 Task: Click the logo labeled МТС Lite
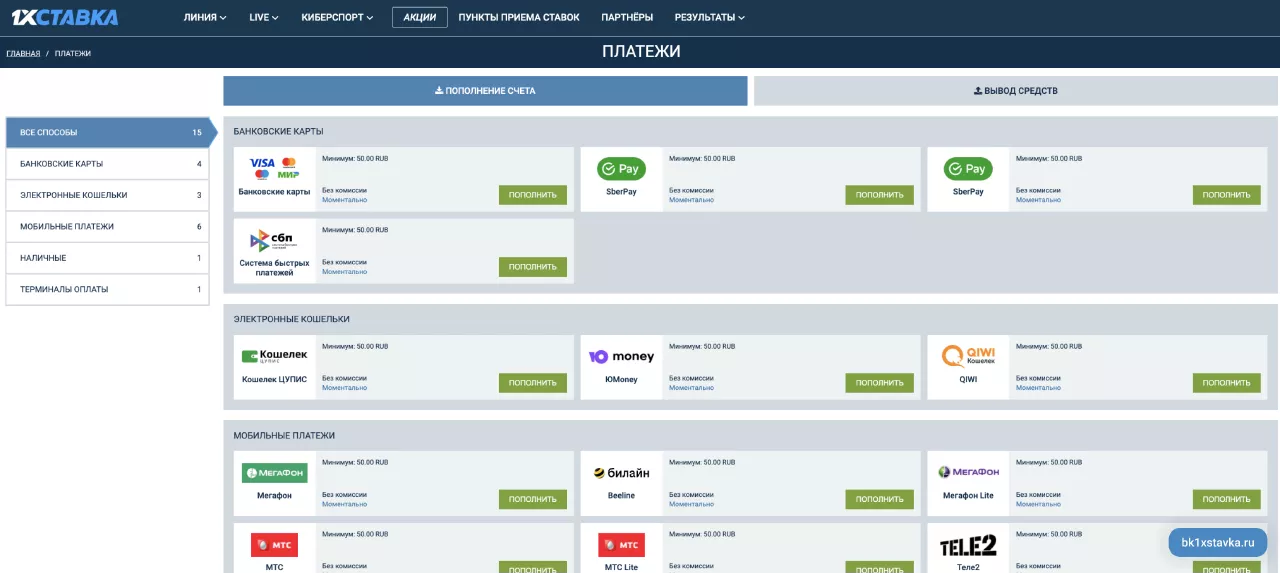(621, 545)
